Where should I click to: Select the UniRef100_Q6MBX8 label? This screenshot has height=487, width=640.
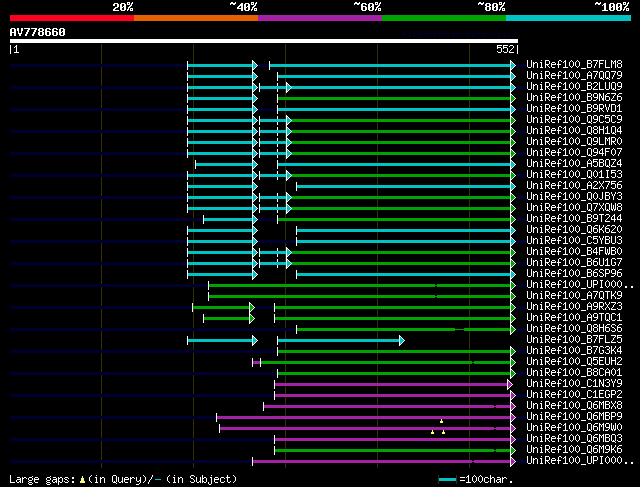(574, 406)
